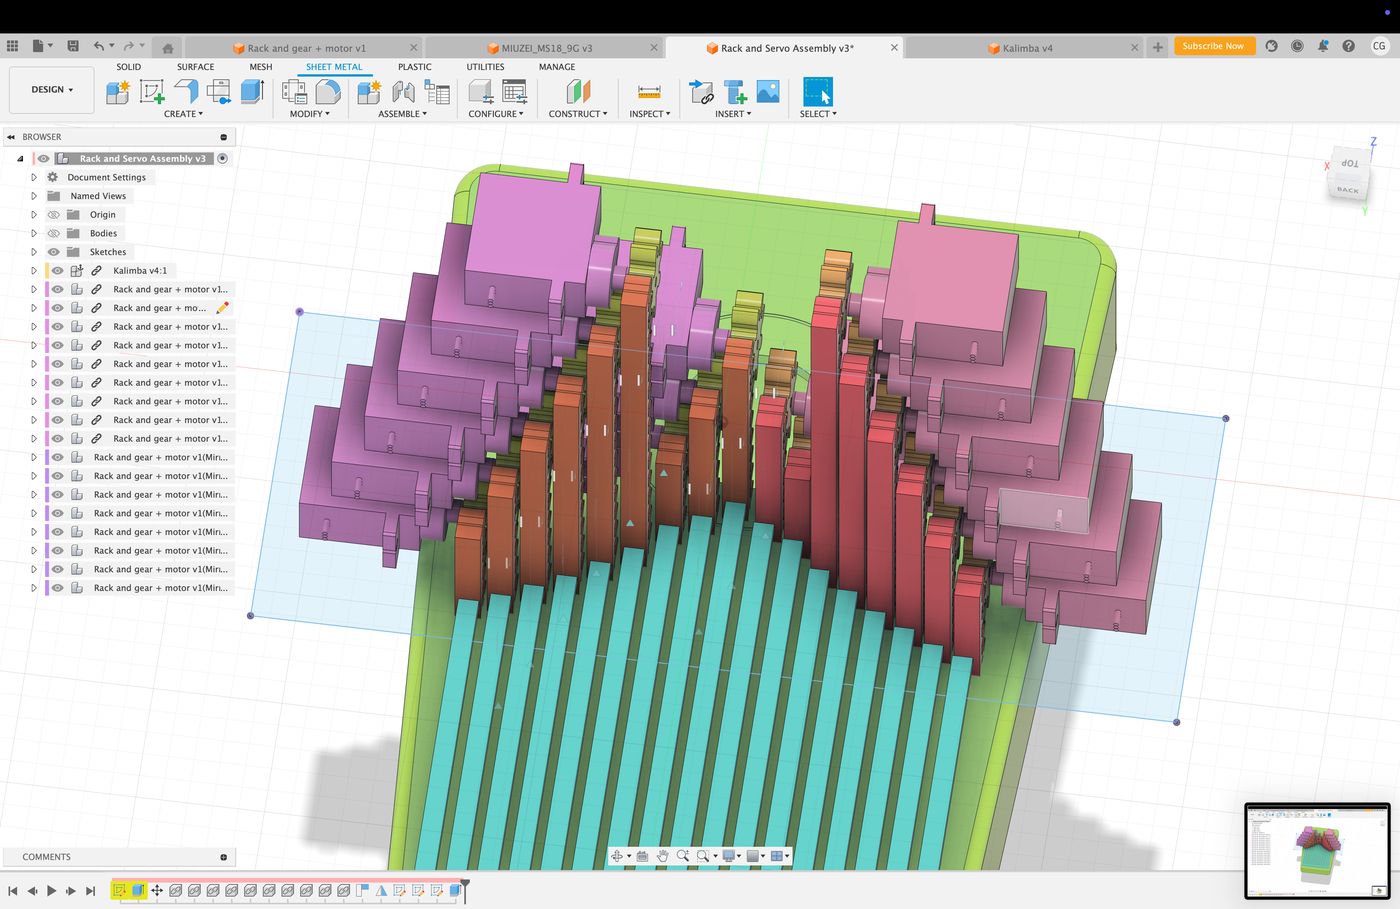Select the Joint tool in Assemble
This screenshot has width=1400, height=909.
point(403,92)
